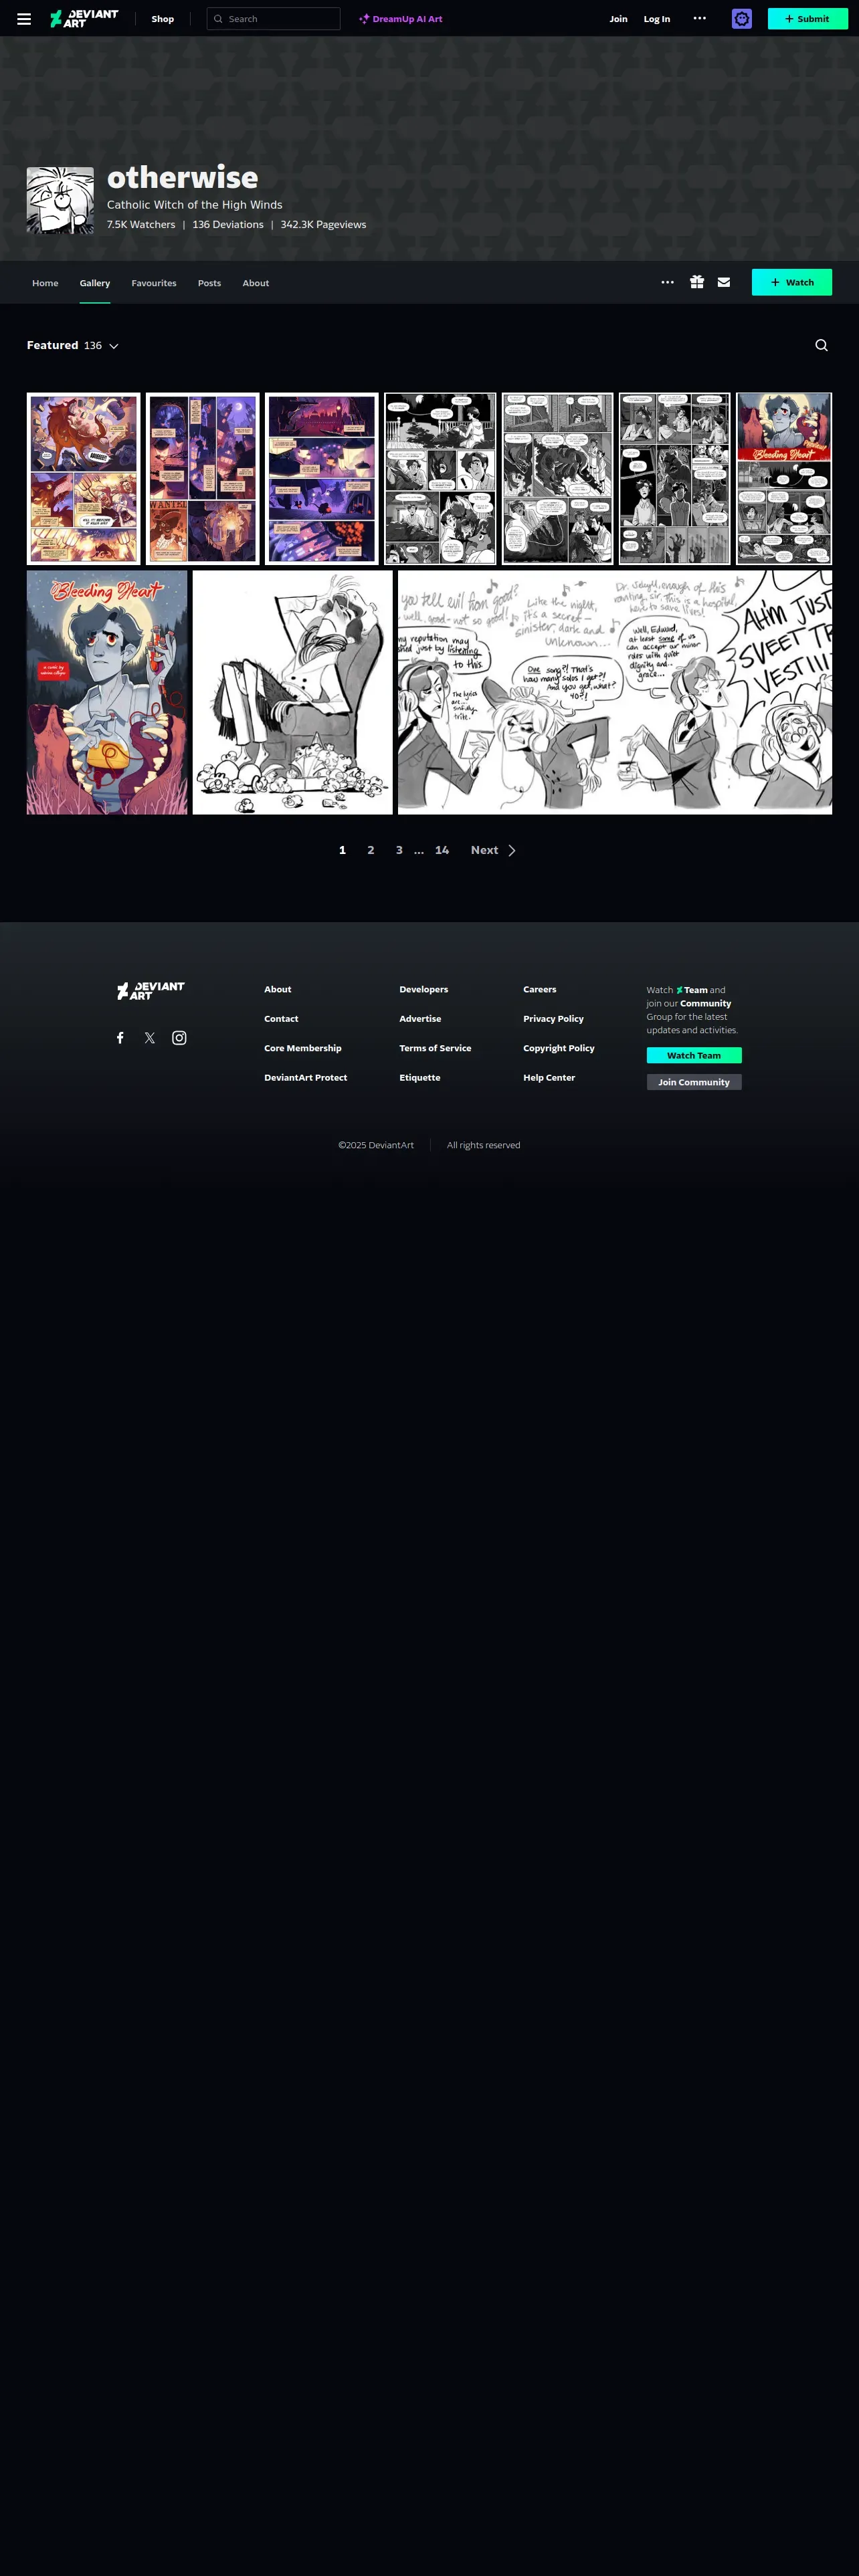Open DeviantArt's X (Twitter) icon
The image size is (859, 2576).
(x=150, y=1038)
